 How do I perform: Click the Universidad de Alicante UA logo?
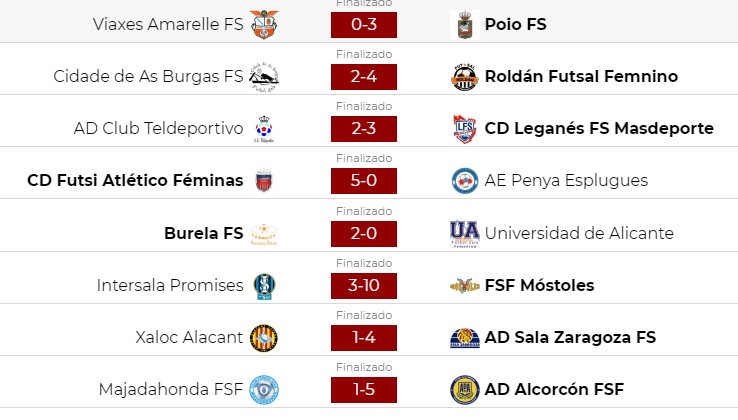click(x=465, y=234)
